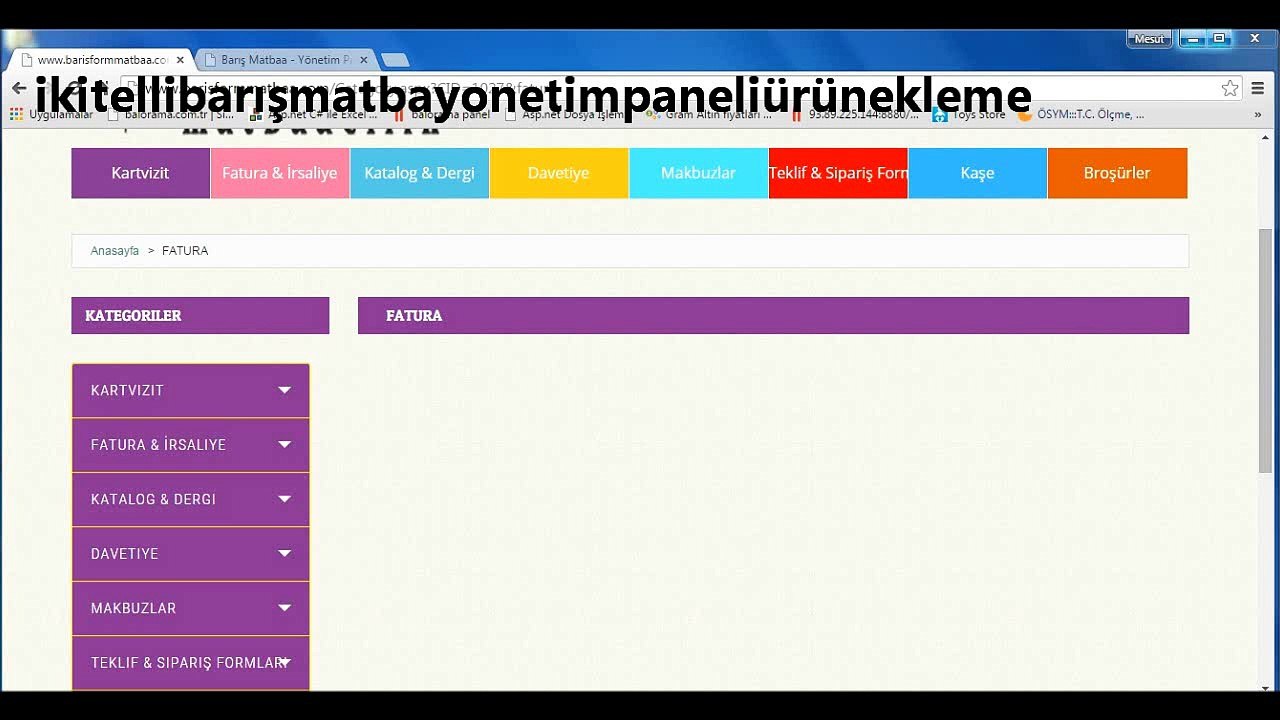
Task: Select KARTVIZIT category text
Action: coord(127,390)
